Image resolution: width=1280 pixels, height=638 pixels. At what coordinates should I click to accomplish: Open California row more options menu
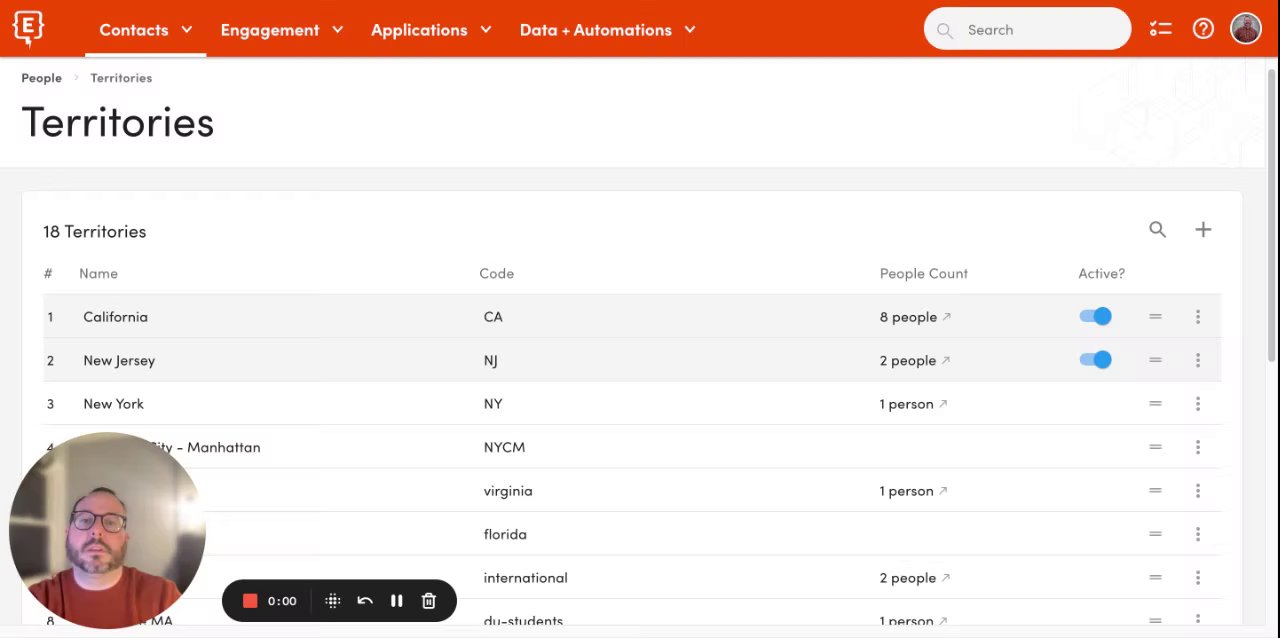pos(1197,317)
